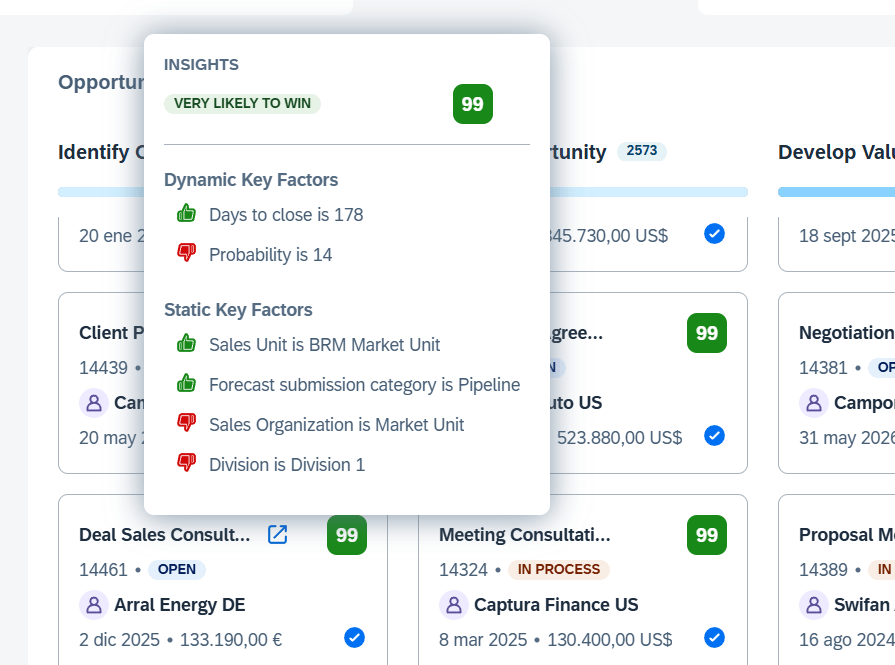Toggle checkmark on Deal Sales Consult card

(x=354, y=638)
